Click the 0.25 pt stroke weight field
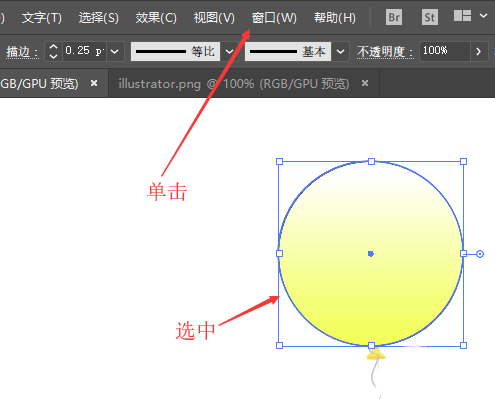 (x=85, y=51)
